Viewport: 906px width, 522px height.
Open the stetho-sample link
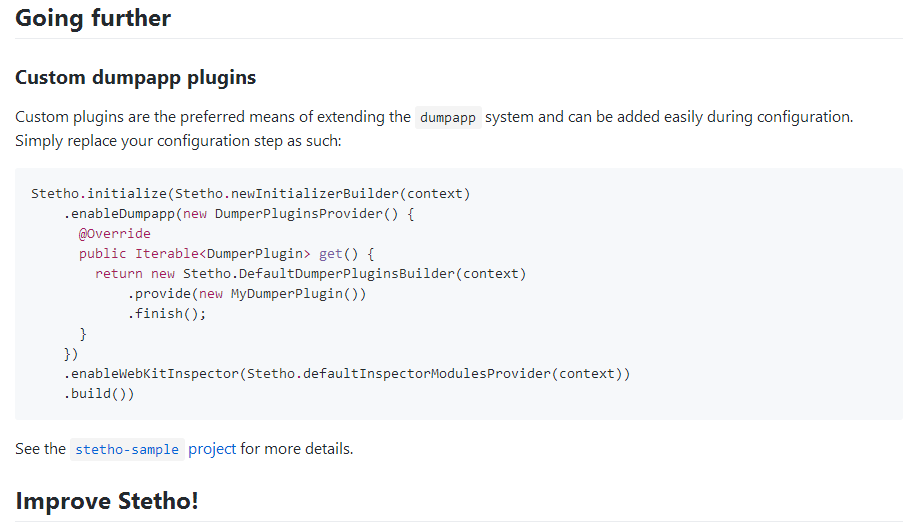point(127,449)
